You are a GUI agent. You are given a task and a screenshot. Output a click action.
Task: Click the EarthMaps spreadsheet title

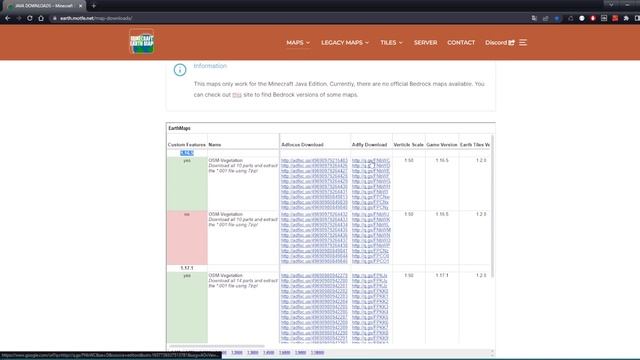pos(180,128)
